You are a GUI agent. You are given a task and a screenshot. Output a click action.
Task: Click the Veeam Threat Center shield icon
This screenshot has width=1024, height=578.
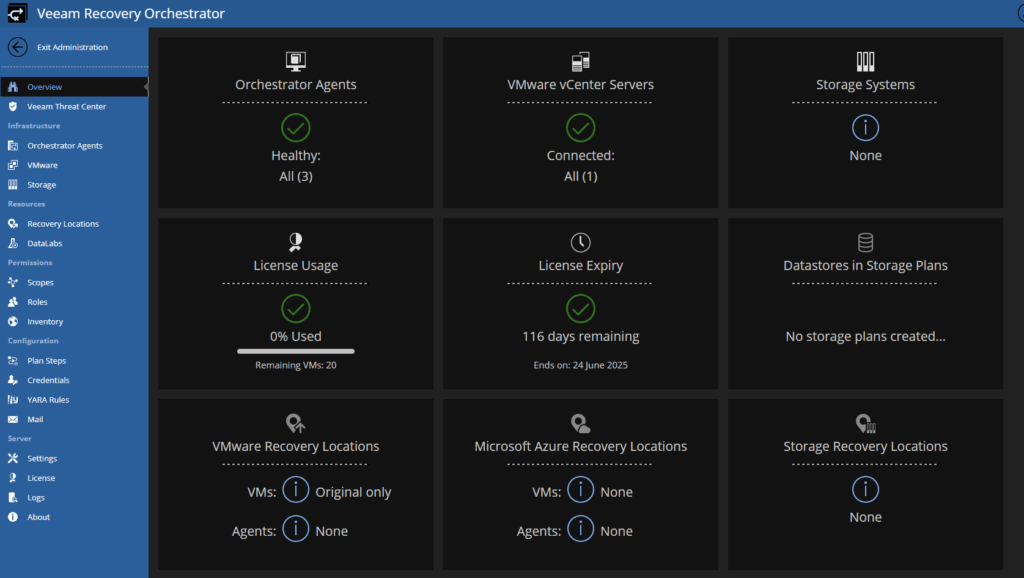click(x=12, y=106)
